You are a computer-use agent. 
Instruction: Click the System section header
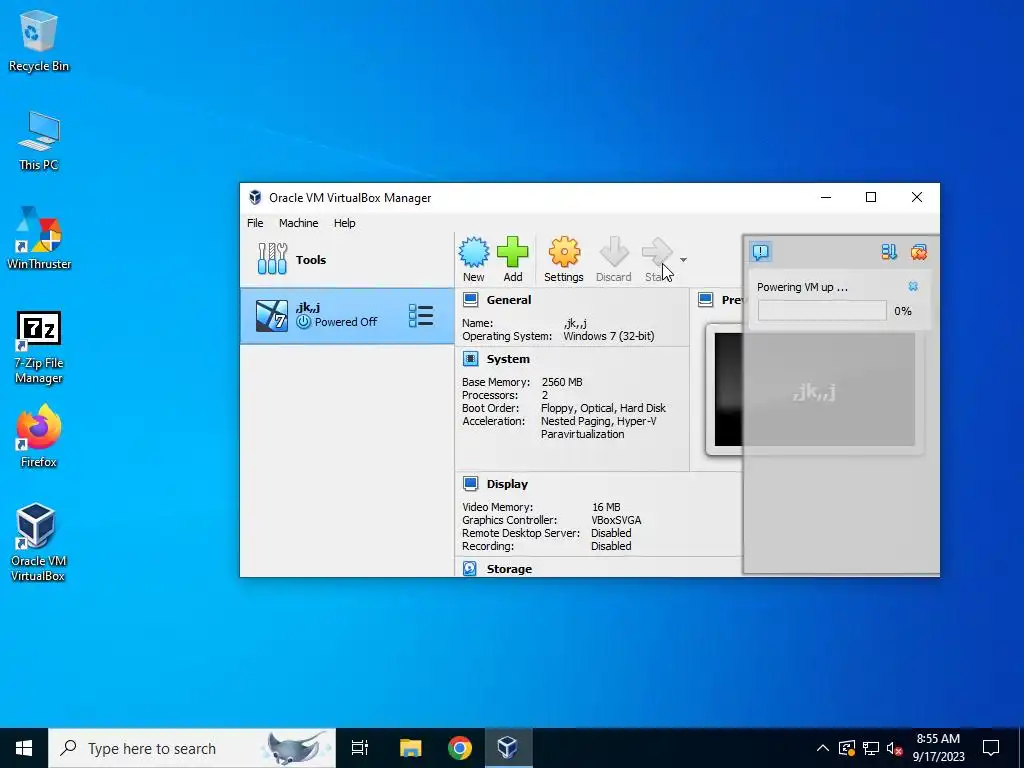[508, 359]
